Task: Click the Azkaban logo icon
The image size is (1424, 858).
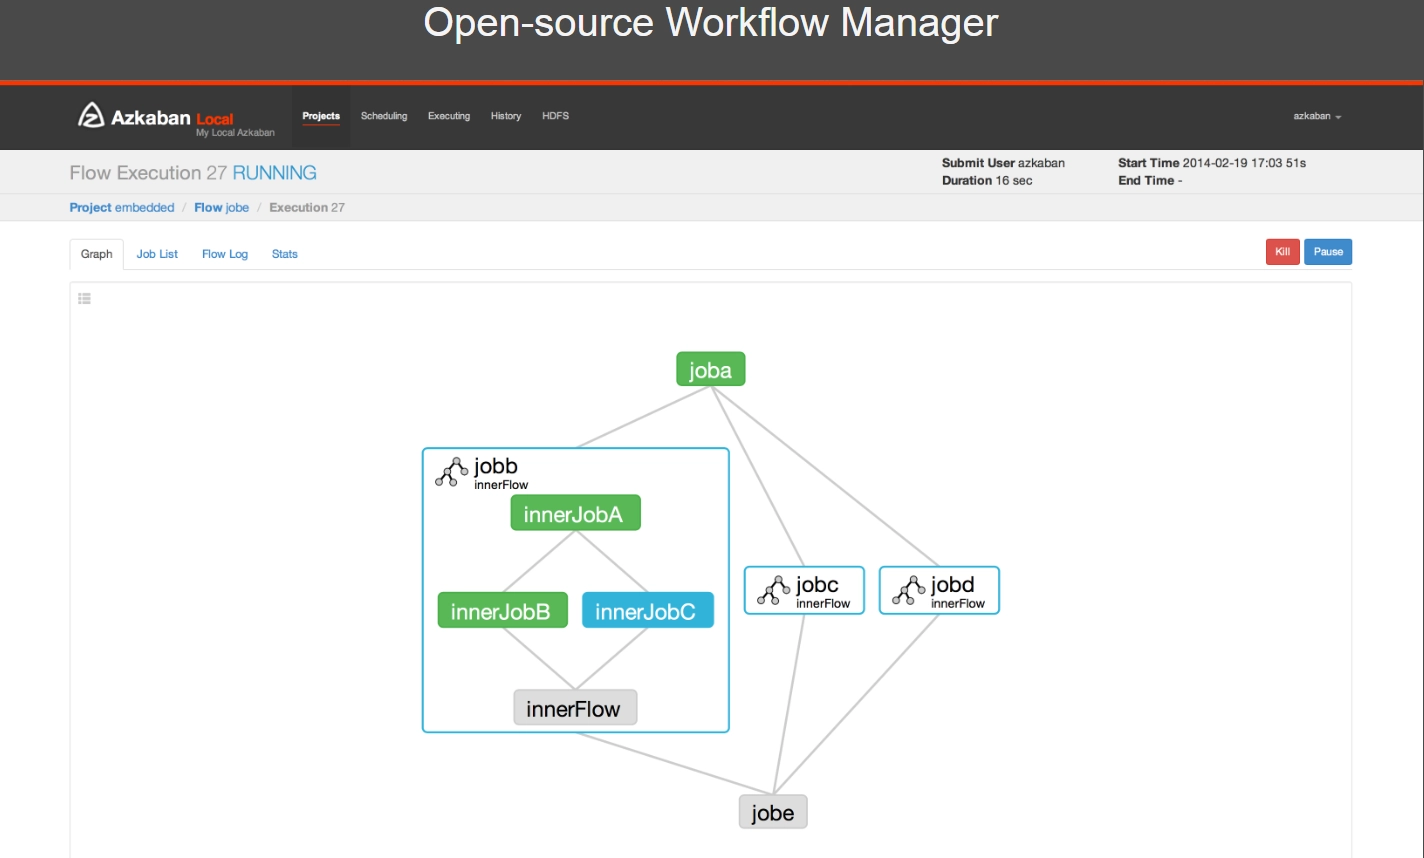Action: [91, 116]
